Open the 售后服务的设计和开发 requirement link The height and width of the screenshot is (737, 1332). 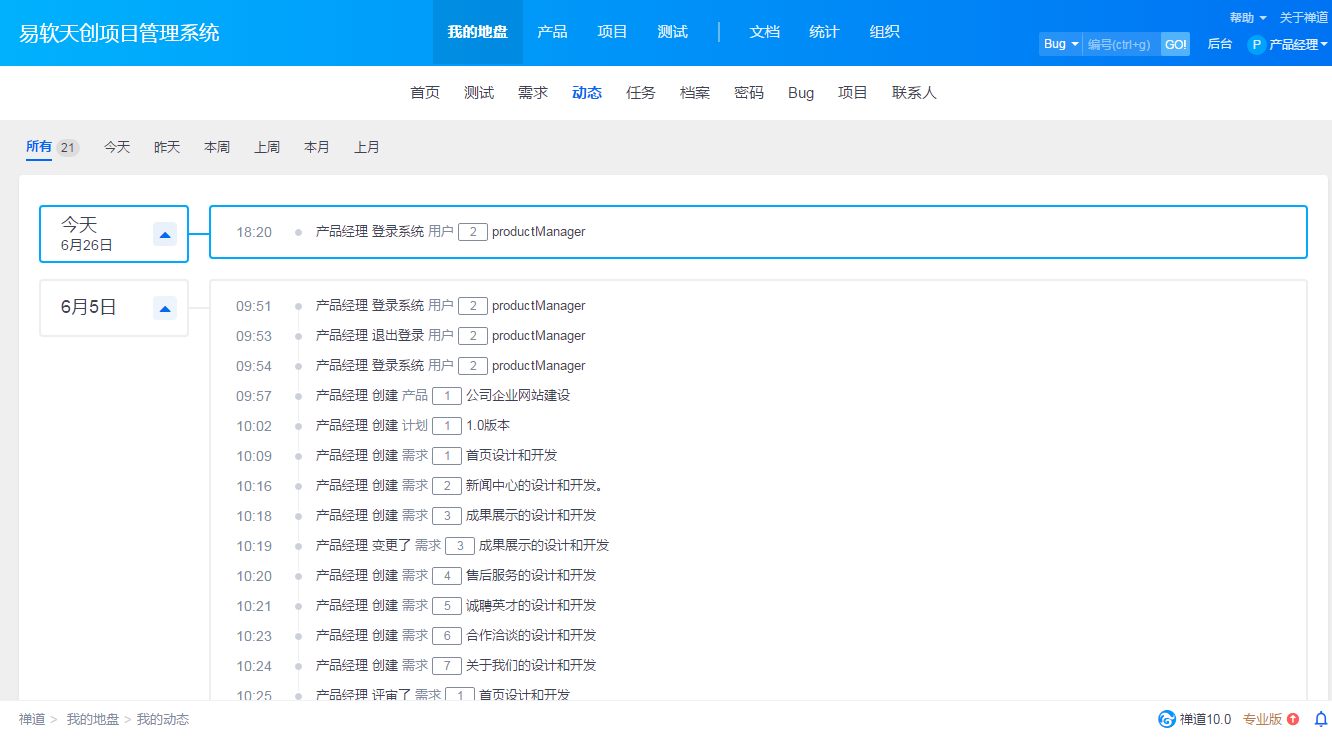(x=531, y=576)
